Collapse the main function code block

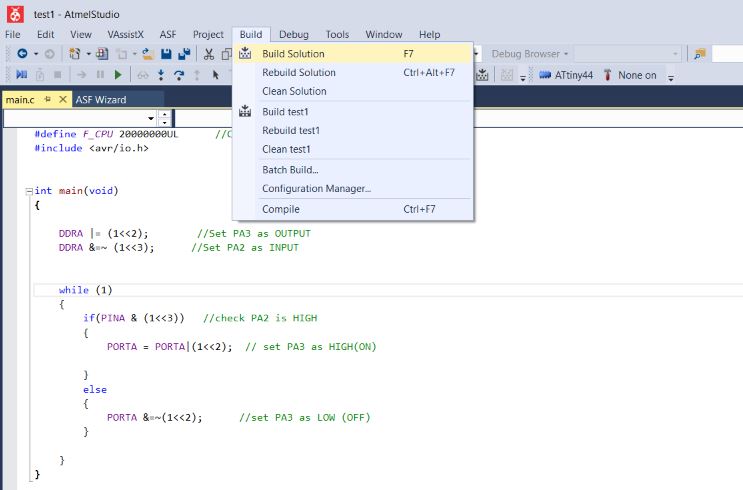tap(29, 191)
